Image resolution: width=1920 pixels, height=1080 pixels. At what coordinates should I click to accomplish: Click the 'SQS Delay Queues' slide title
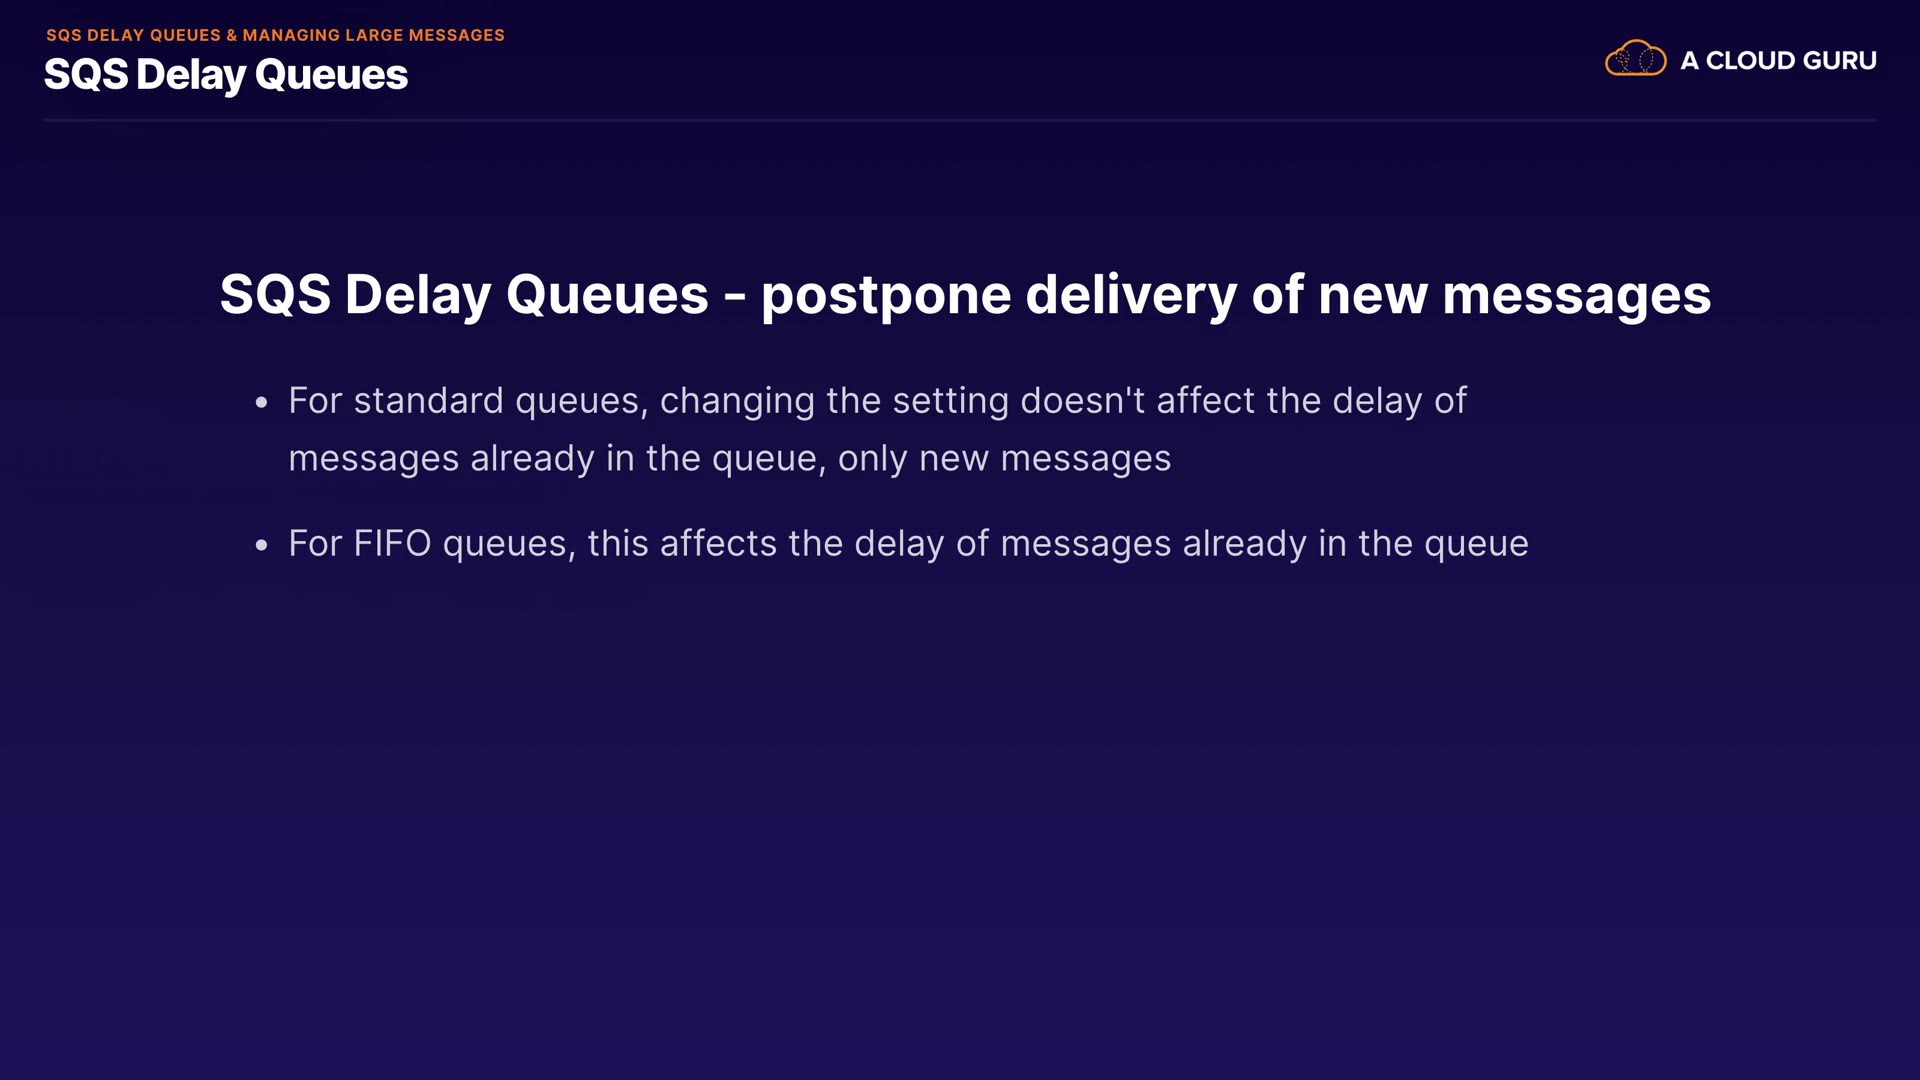226,75
